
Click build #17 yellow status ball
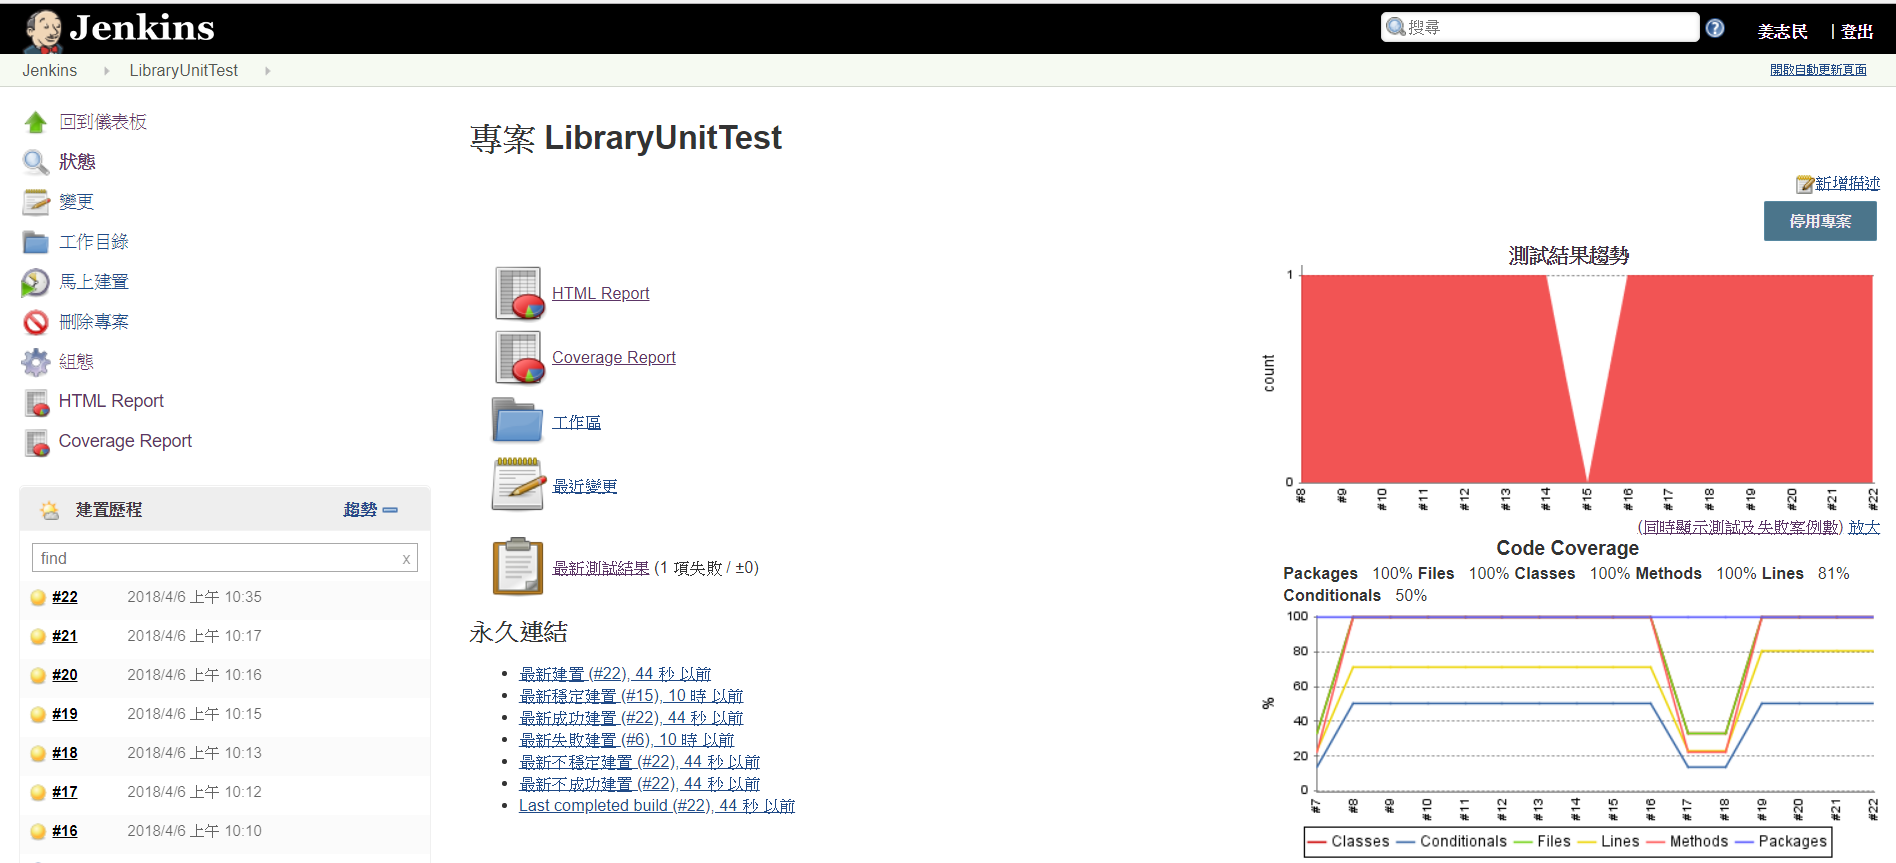(38, 792)
